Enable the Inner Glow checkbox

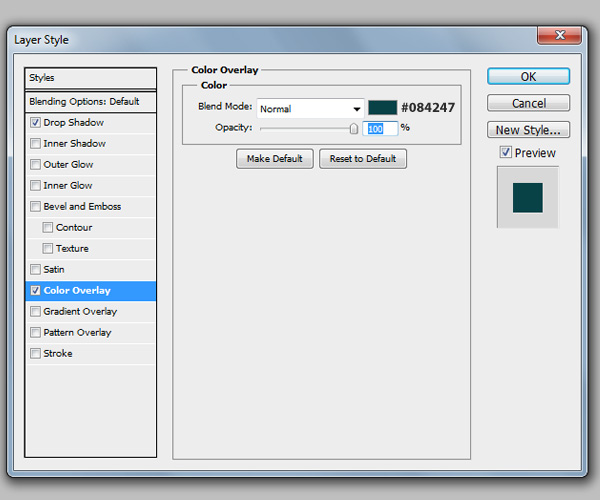point(35,186)
